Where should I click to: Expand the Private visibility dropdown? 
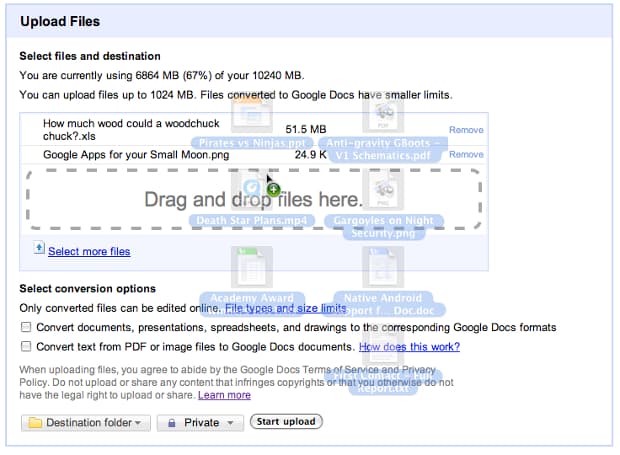tap(200, 423)
